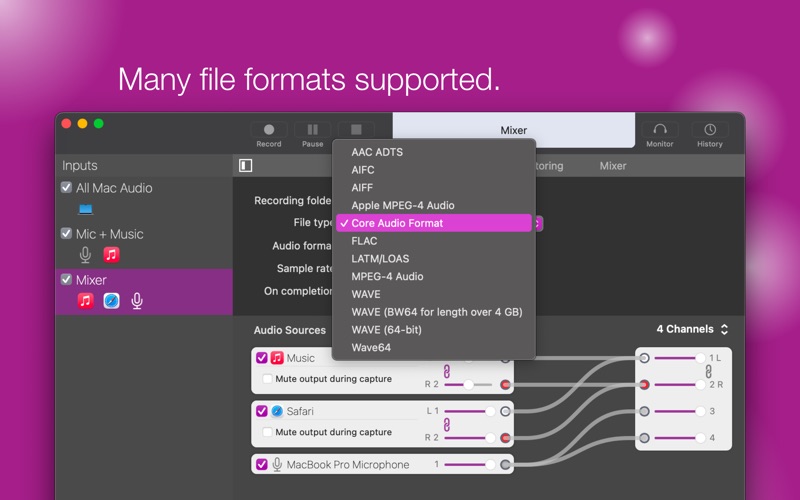
Task: Choose Wave64 file type
Action: 434,347
